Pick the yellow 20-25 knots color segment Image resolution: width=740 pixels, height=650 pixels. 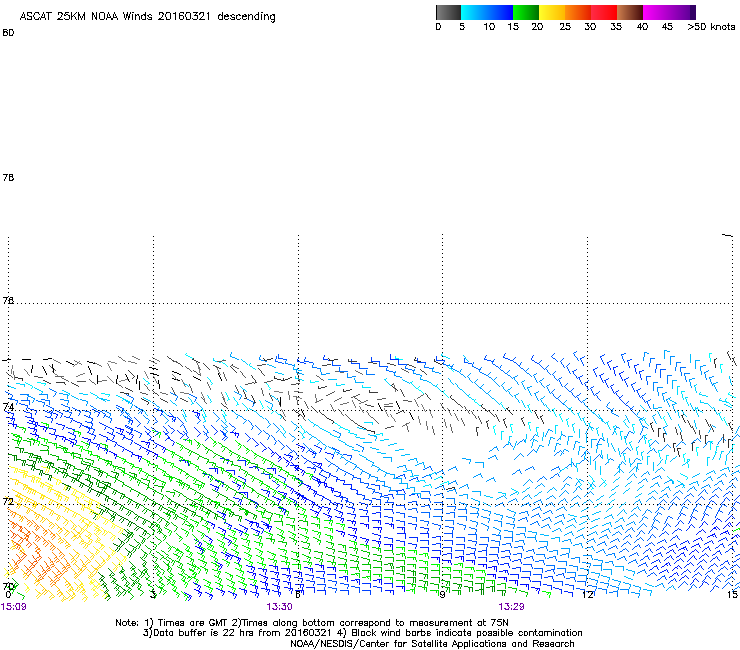click(552, 12)
